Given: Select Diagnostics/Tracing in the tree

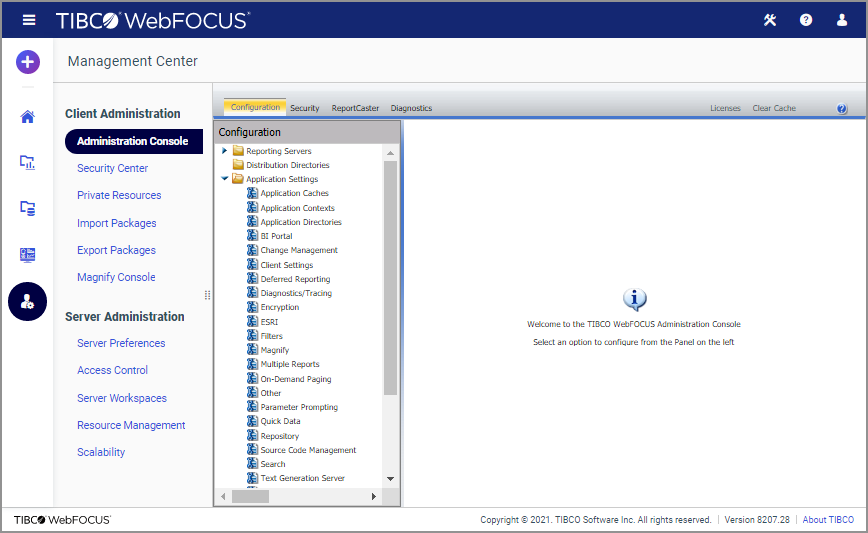Looking at the screenshot, I should click(x=296, y=293).
